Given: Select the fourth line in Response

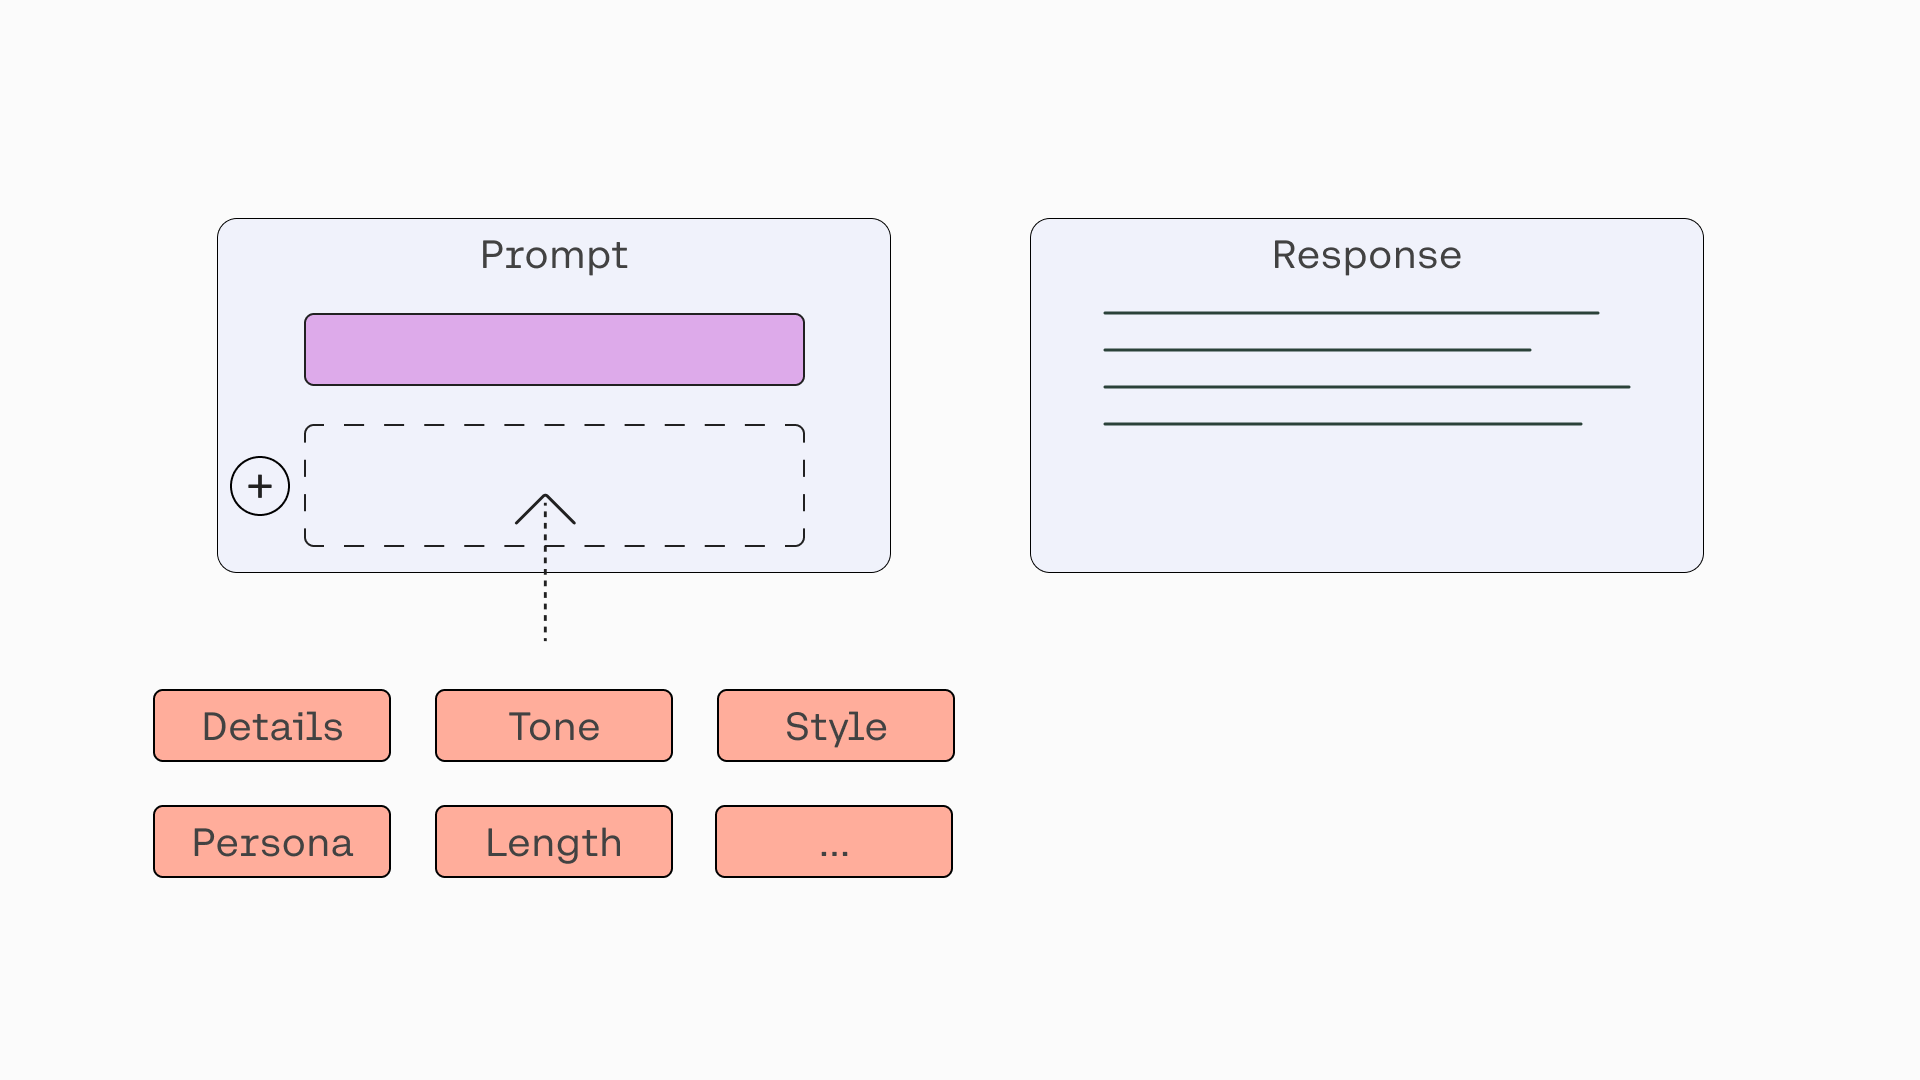Looking at the screenshot, I should point(1343,424).
